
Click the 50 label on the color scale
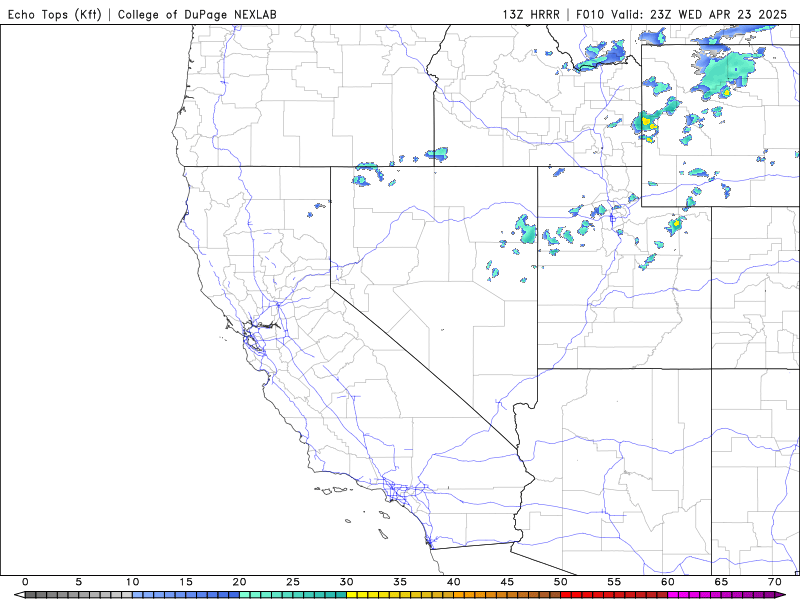[561, 582]
